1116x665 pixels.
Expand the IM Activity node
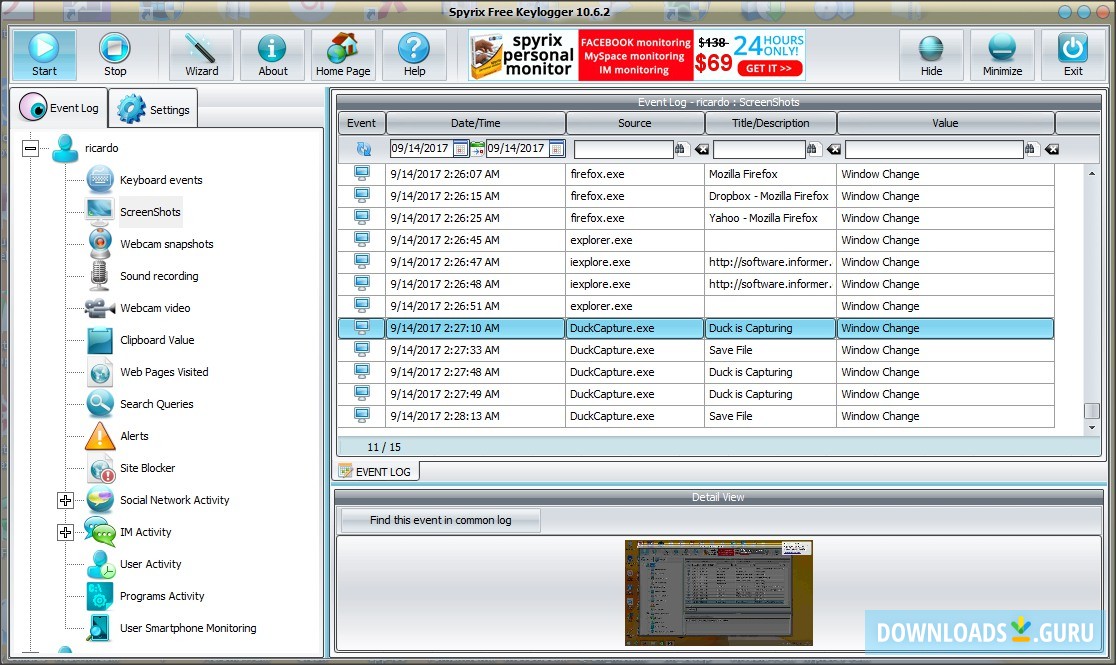click(66, 532)
